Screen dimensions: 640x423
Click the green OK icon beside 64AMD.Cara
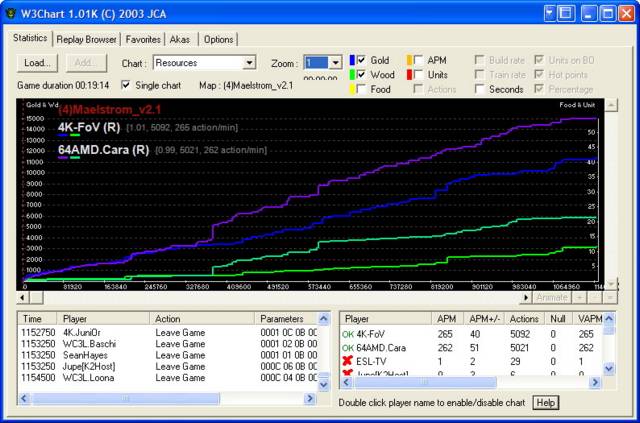[348, 348]
